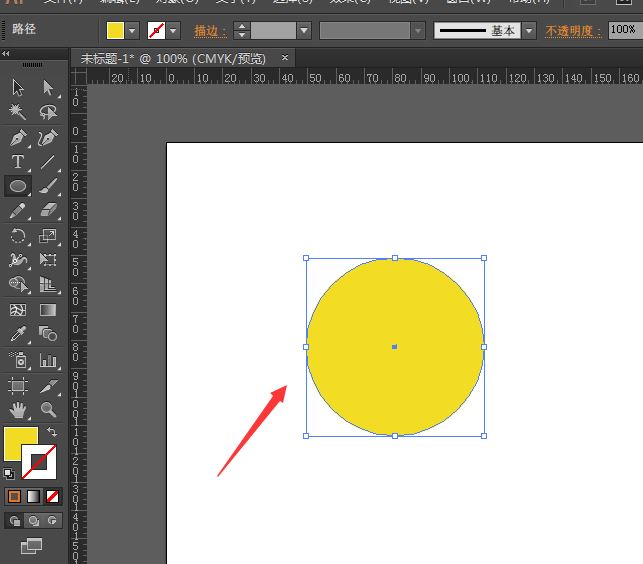Select the Zoom magnifier tool
The height and width of the screenshot is (564, 643).
pyautogui.click(x=48, y=410)
